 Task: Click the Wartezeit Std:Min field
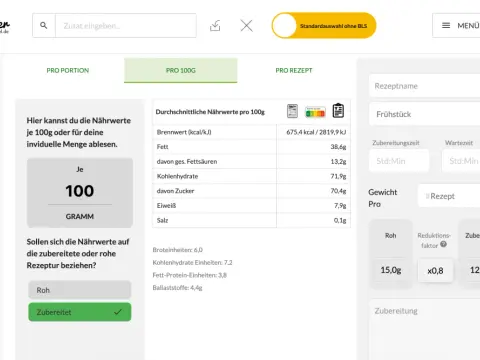461,161
